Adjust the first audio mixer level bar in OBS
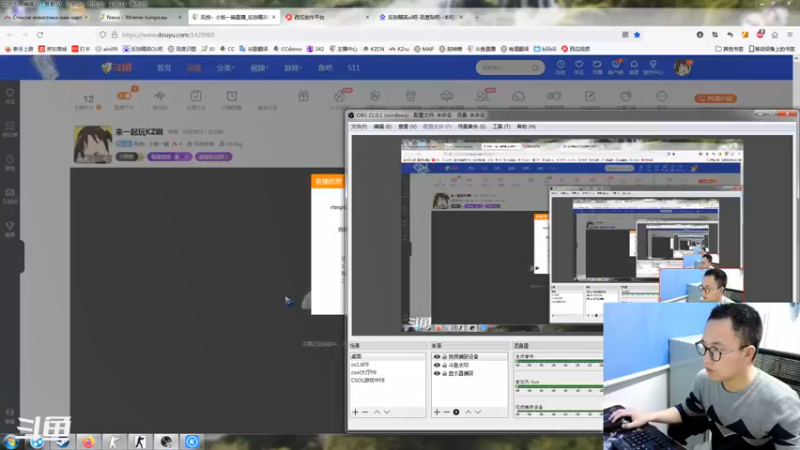The height and width of the screenshot is (450, 800). (x=559, y=362)
